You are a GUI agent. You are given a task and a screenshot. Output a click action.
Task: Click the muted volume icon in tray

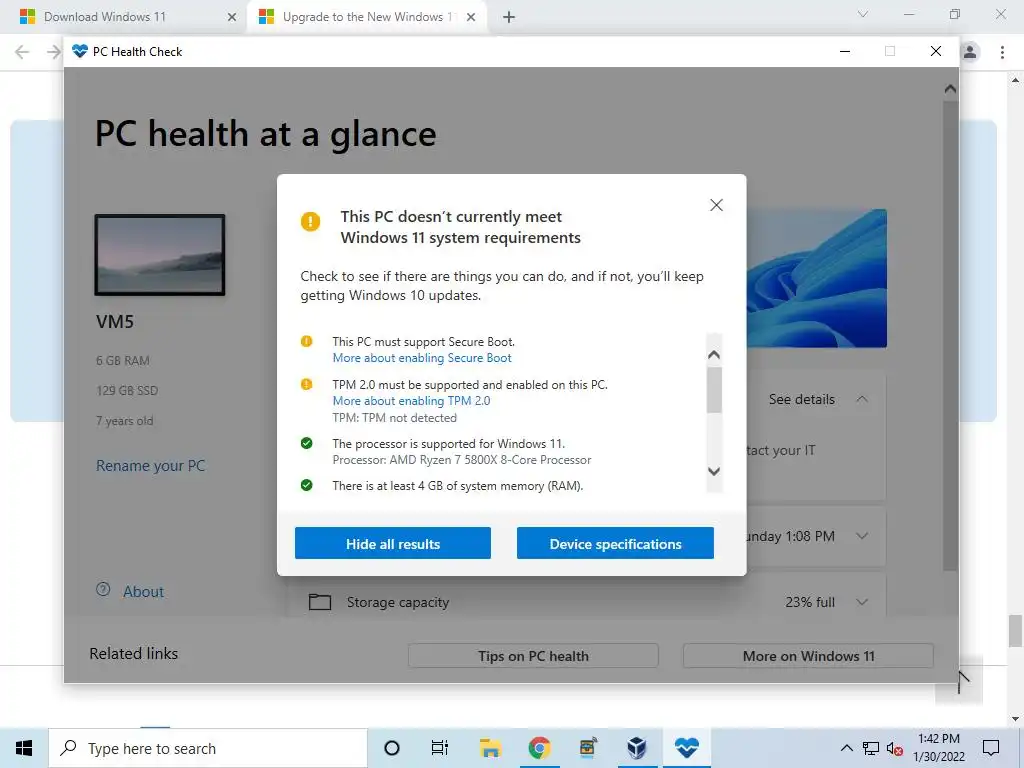tap(895, 748)
